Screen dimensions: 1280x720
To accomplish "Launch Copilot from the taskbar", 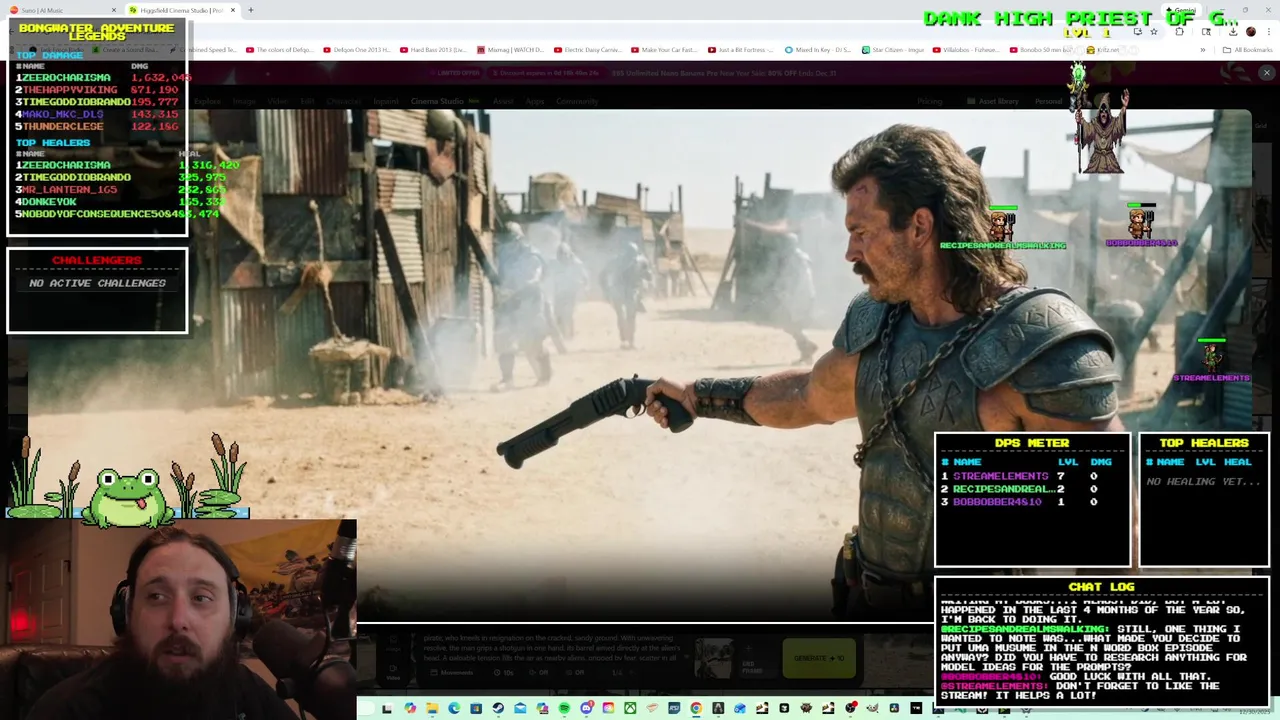I will point(410,708).
